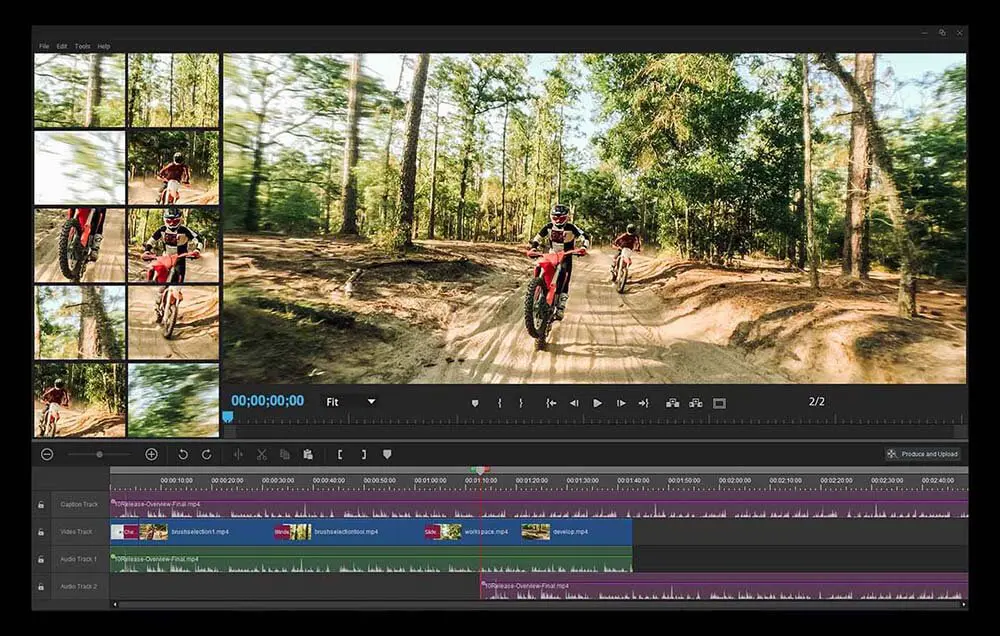Add marker in preview controls
The width and height of the screenshot is (1000, 636).
[474, 403]
